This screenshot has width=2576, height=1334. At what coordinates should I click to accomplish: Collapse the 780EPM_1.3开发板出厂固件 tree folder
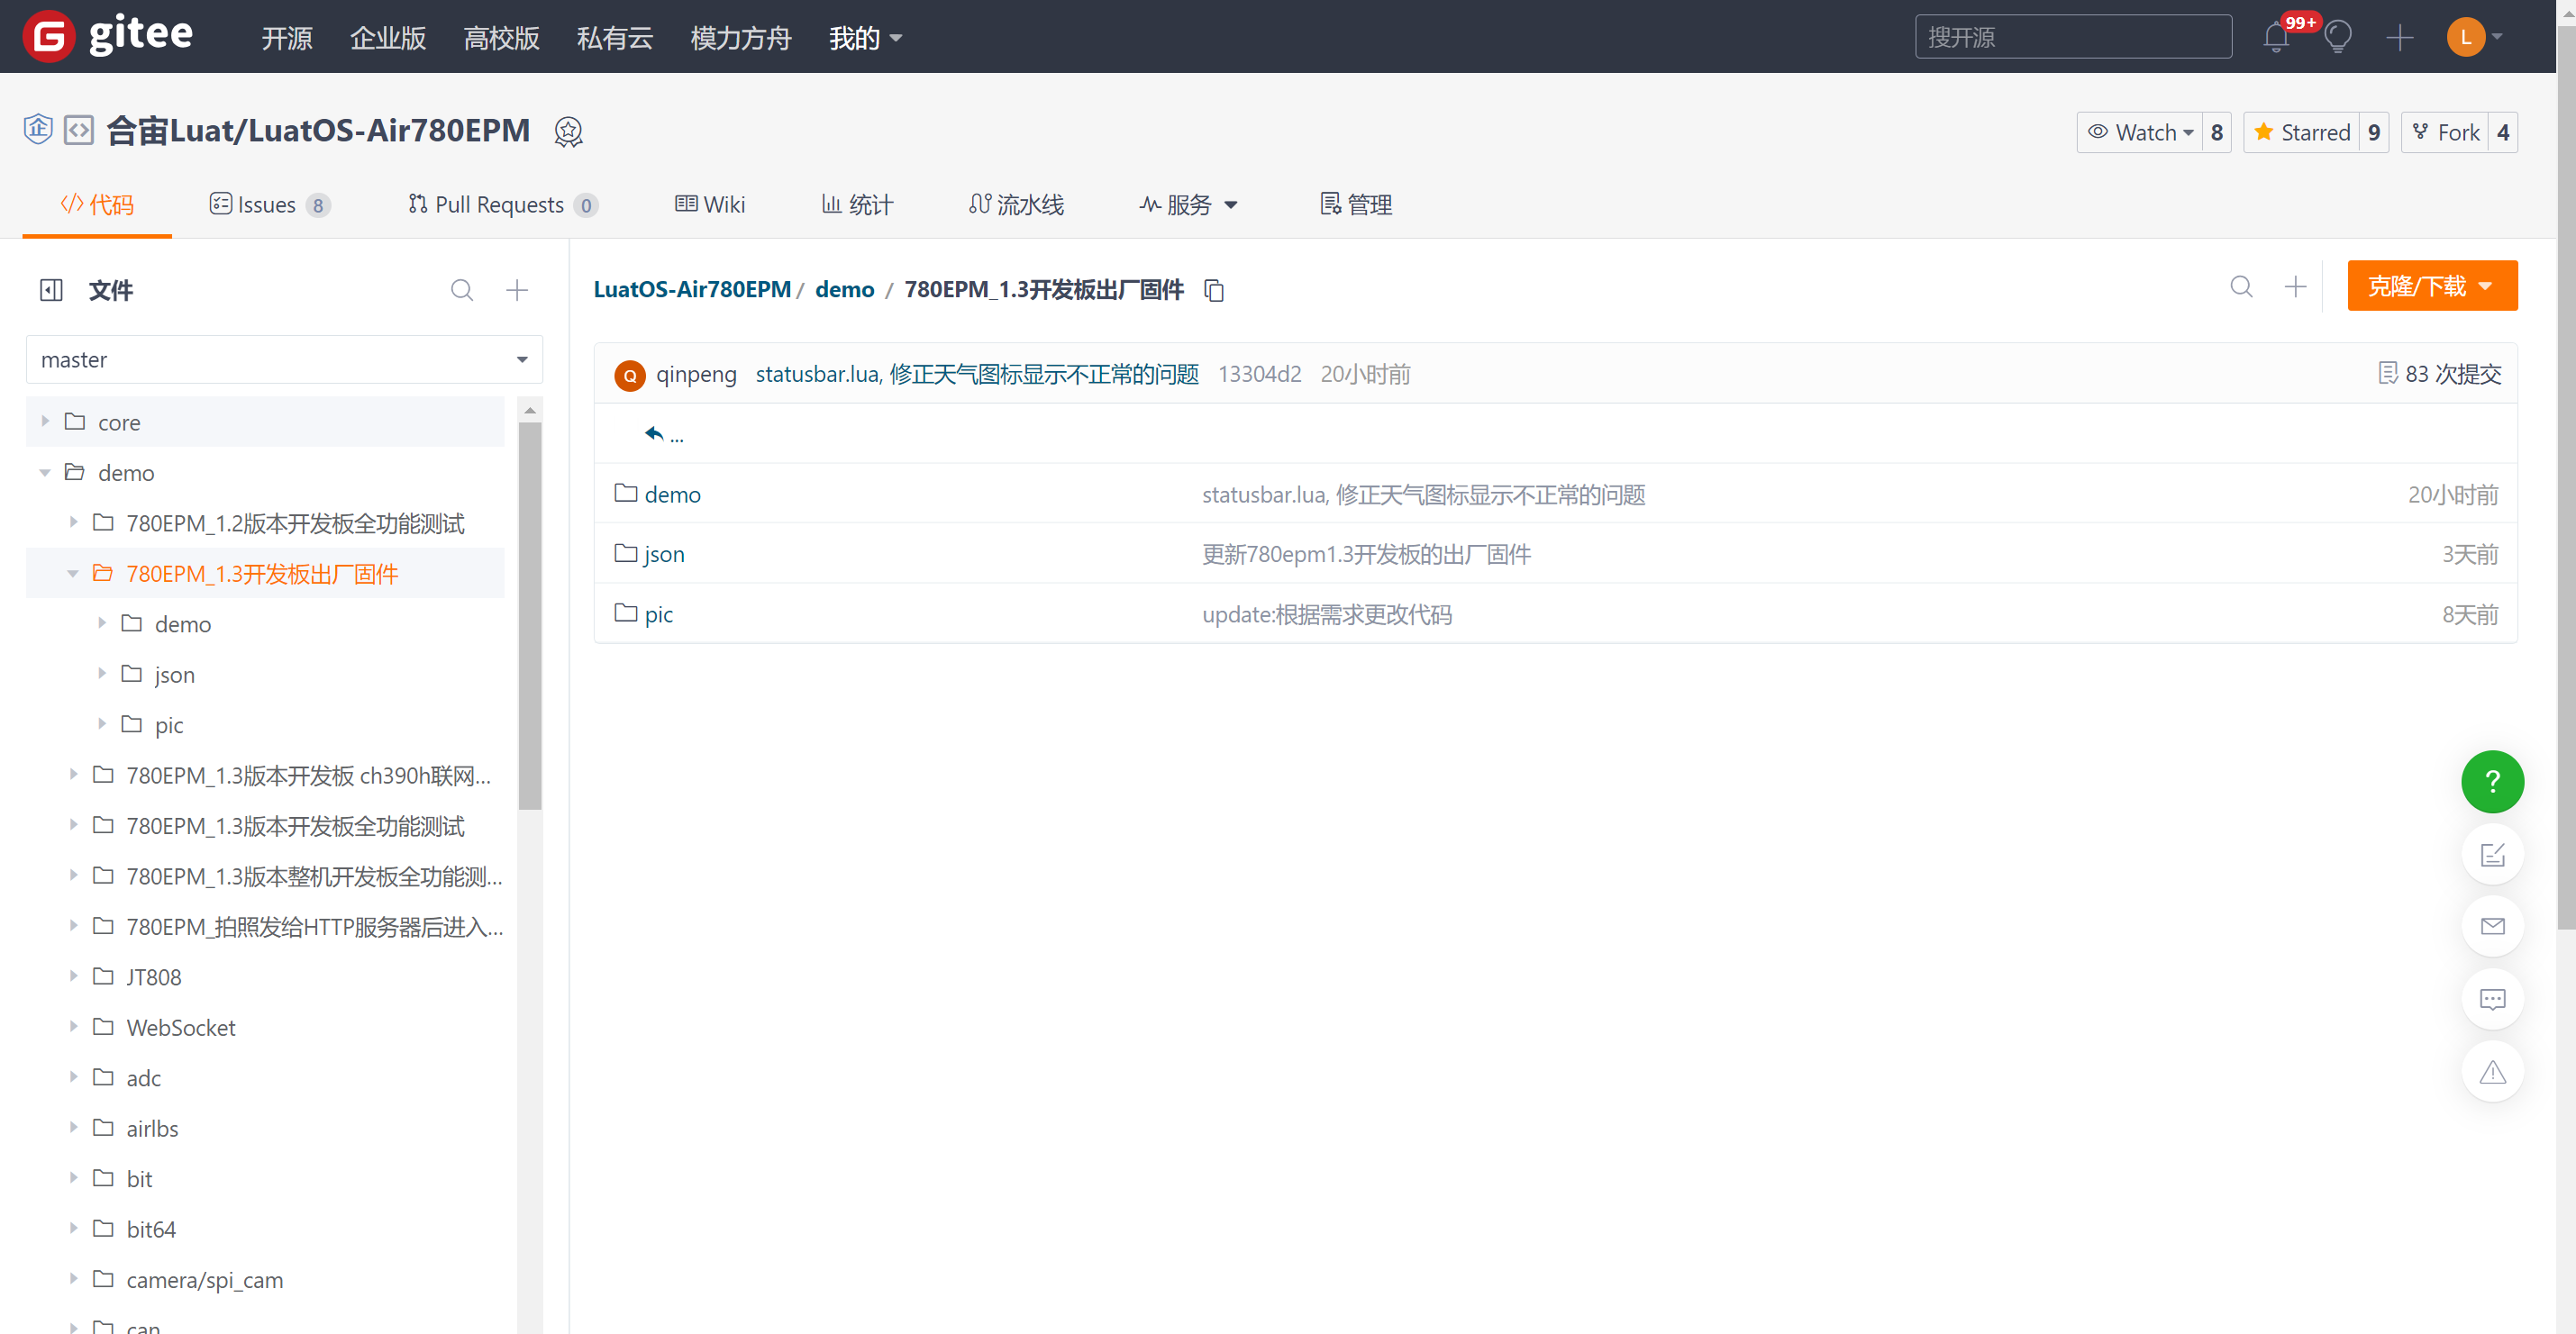coord(73,573)
